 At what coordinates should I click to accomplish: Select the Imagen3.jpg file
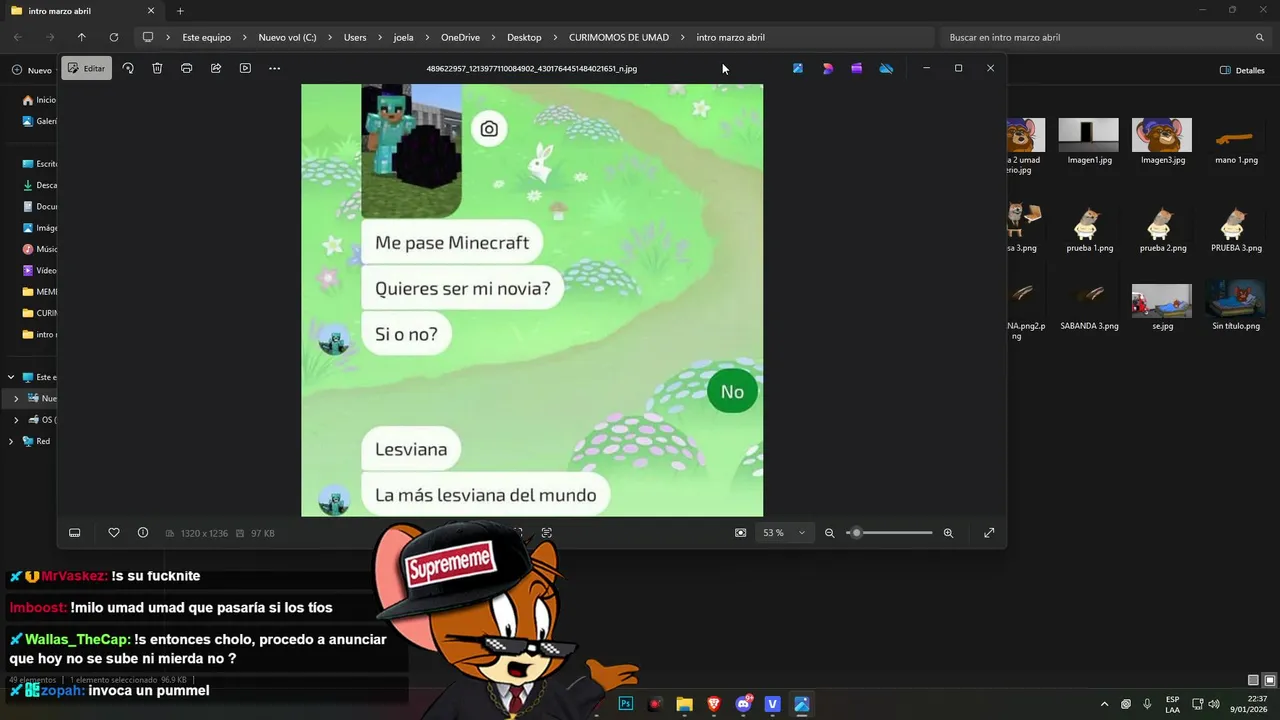point(1162,141)
